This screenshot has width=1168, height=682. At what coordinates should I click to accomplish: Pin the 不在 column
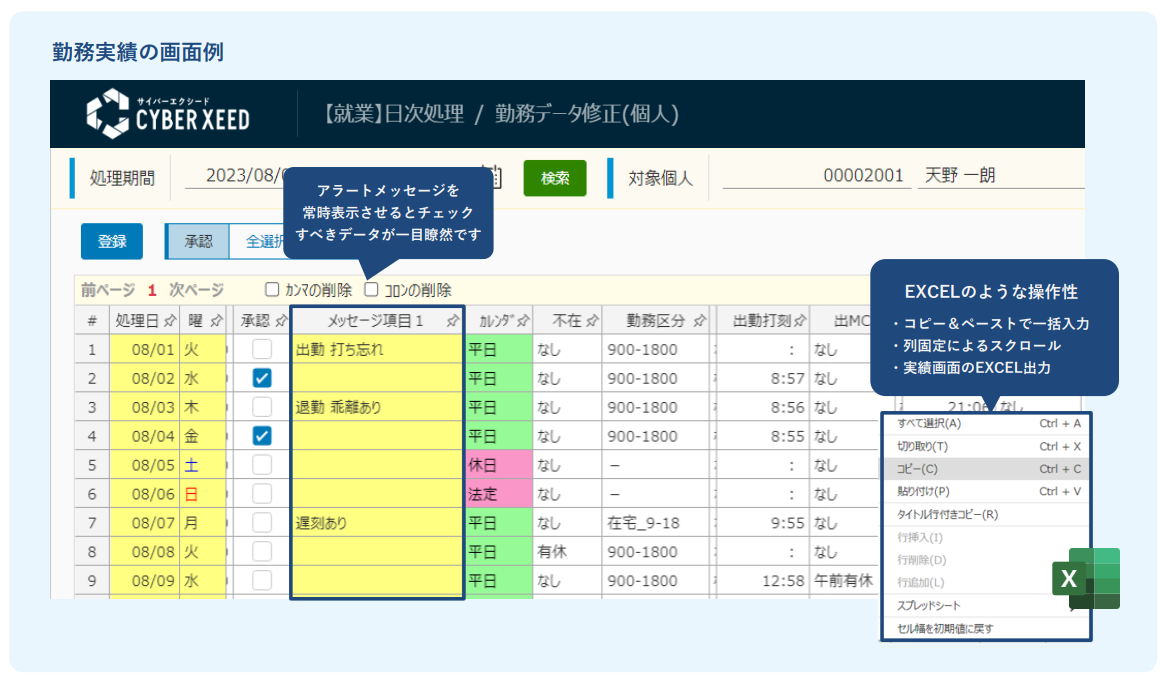tap(592, 321)
